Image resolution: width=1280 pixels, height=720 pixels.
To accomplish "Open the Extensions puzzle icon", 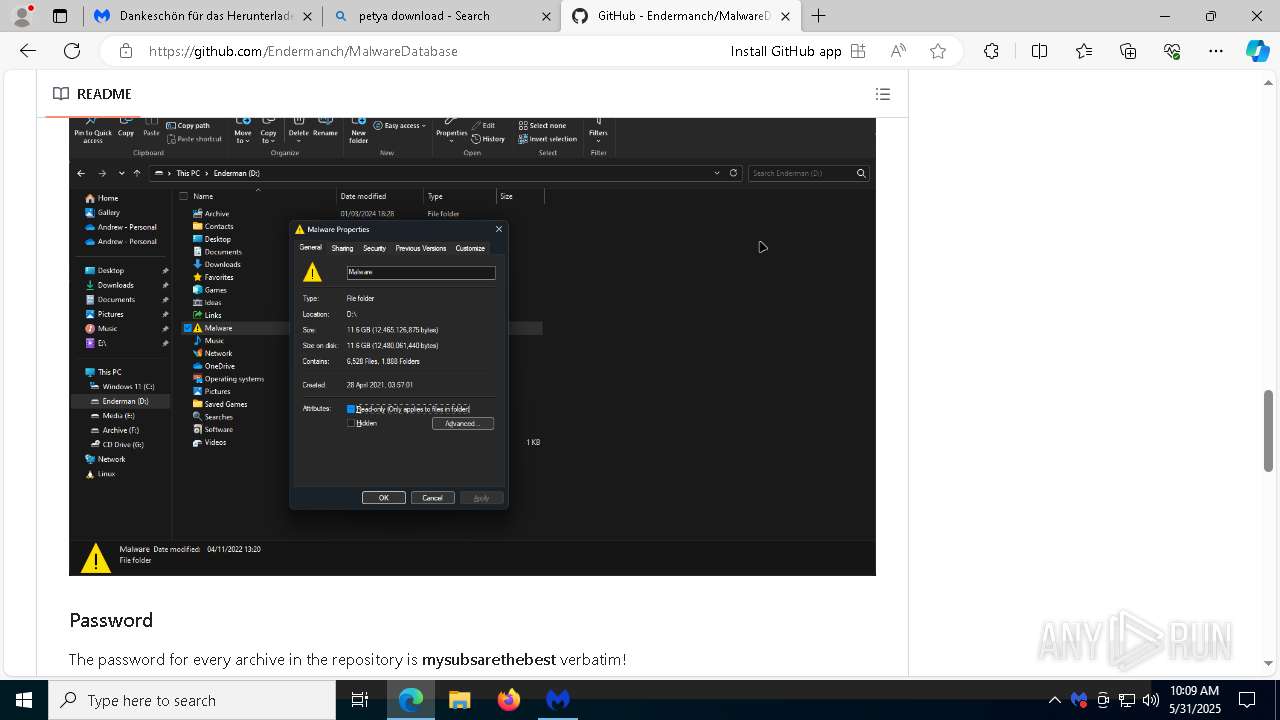I will pyautogui.click(x=991, y=51).
